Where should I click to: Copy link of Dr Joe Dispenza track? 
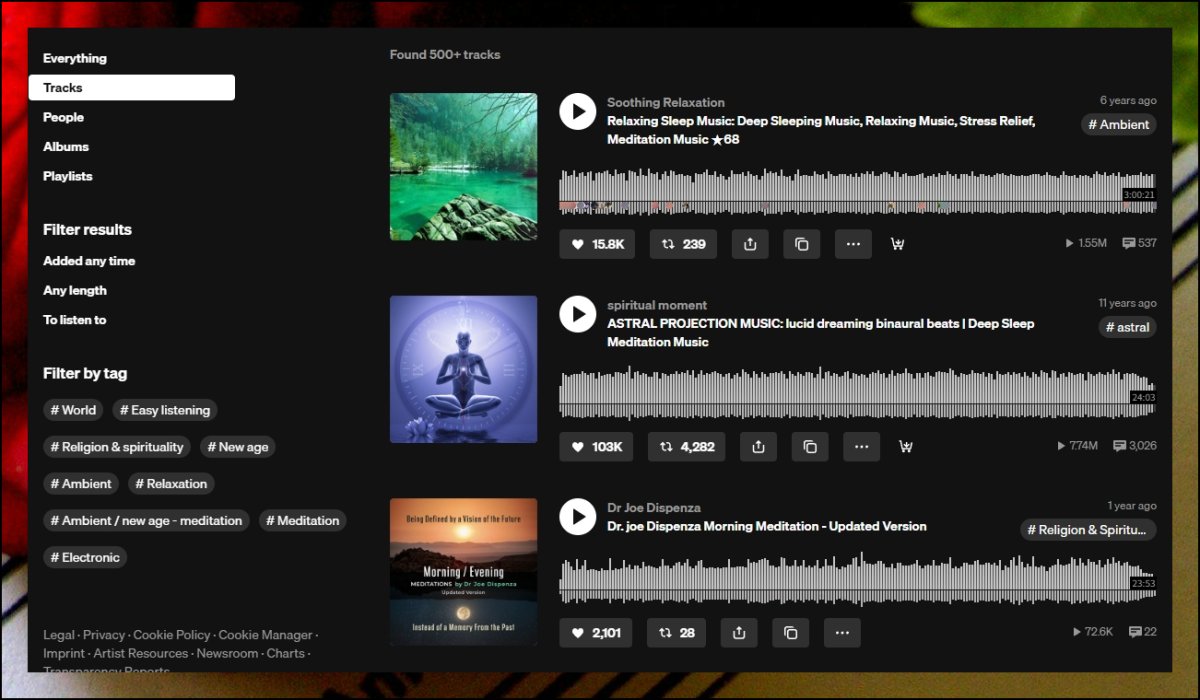[791, 633]
